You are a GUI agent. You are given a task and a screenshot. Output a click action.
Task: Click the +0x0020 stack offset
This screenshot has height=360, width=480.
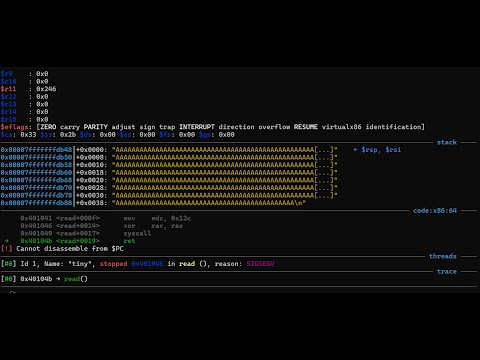[x=90, y=180]
